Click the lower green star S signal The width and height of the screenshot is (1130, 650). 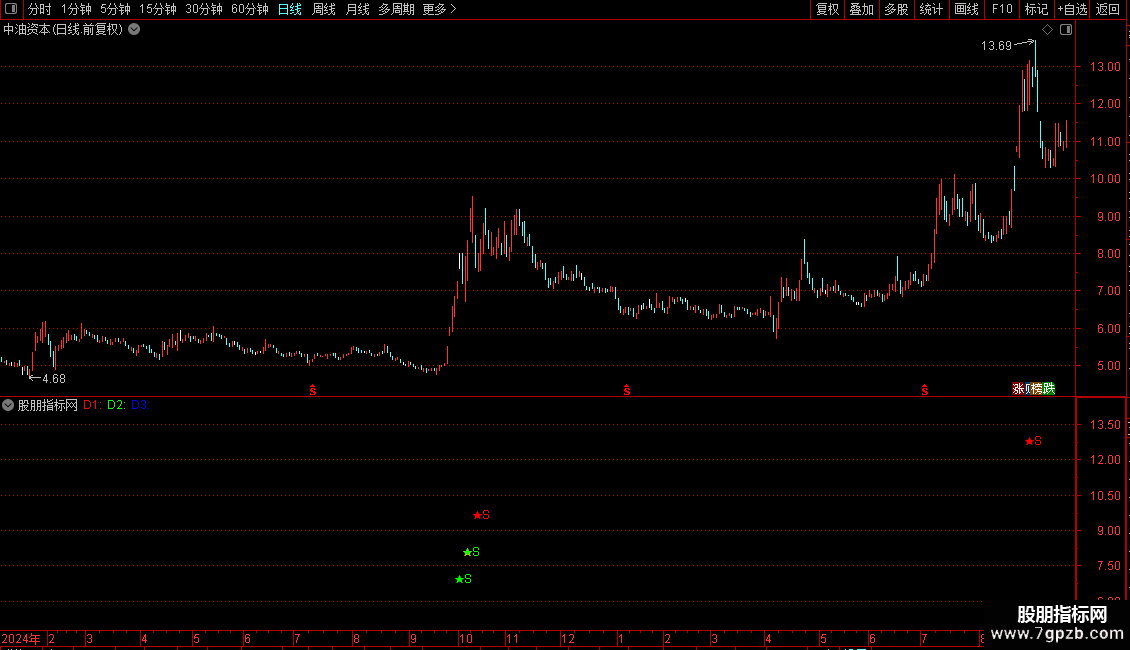pyautogui.click(x=463, y=579)
